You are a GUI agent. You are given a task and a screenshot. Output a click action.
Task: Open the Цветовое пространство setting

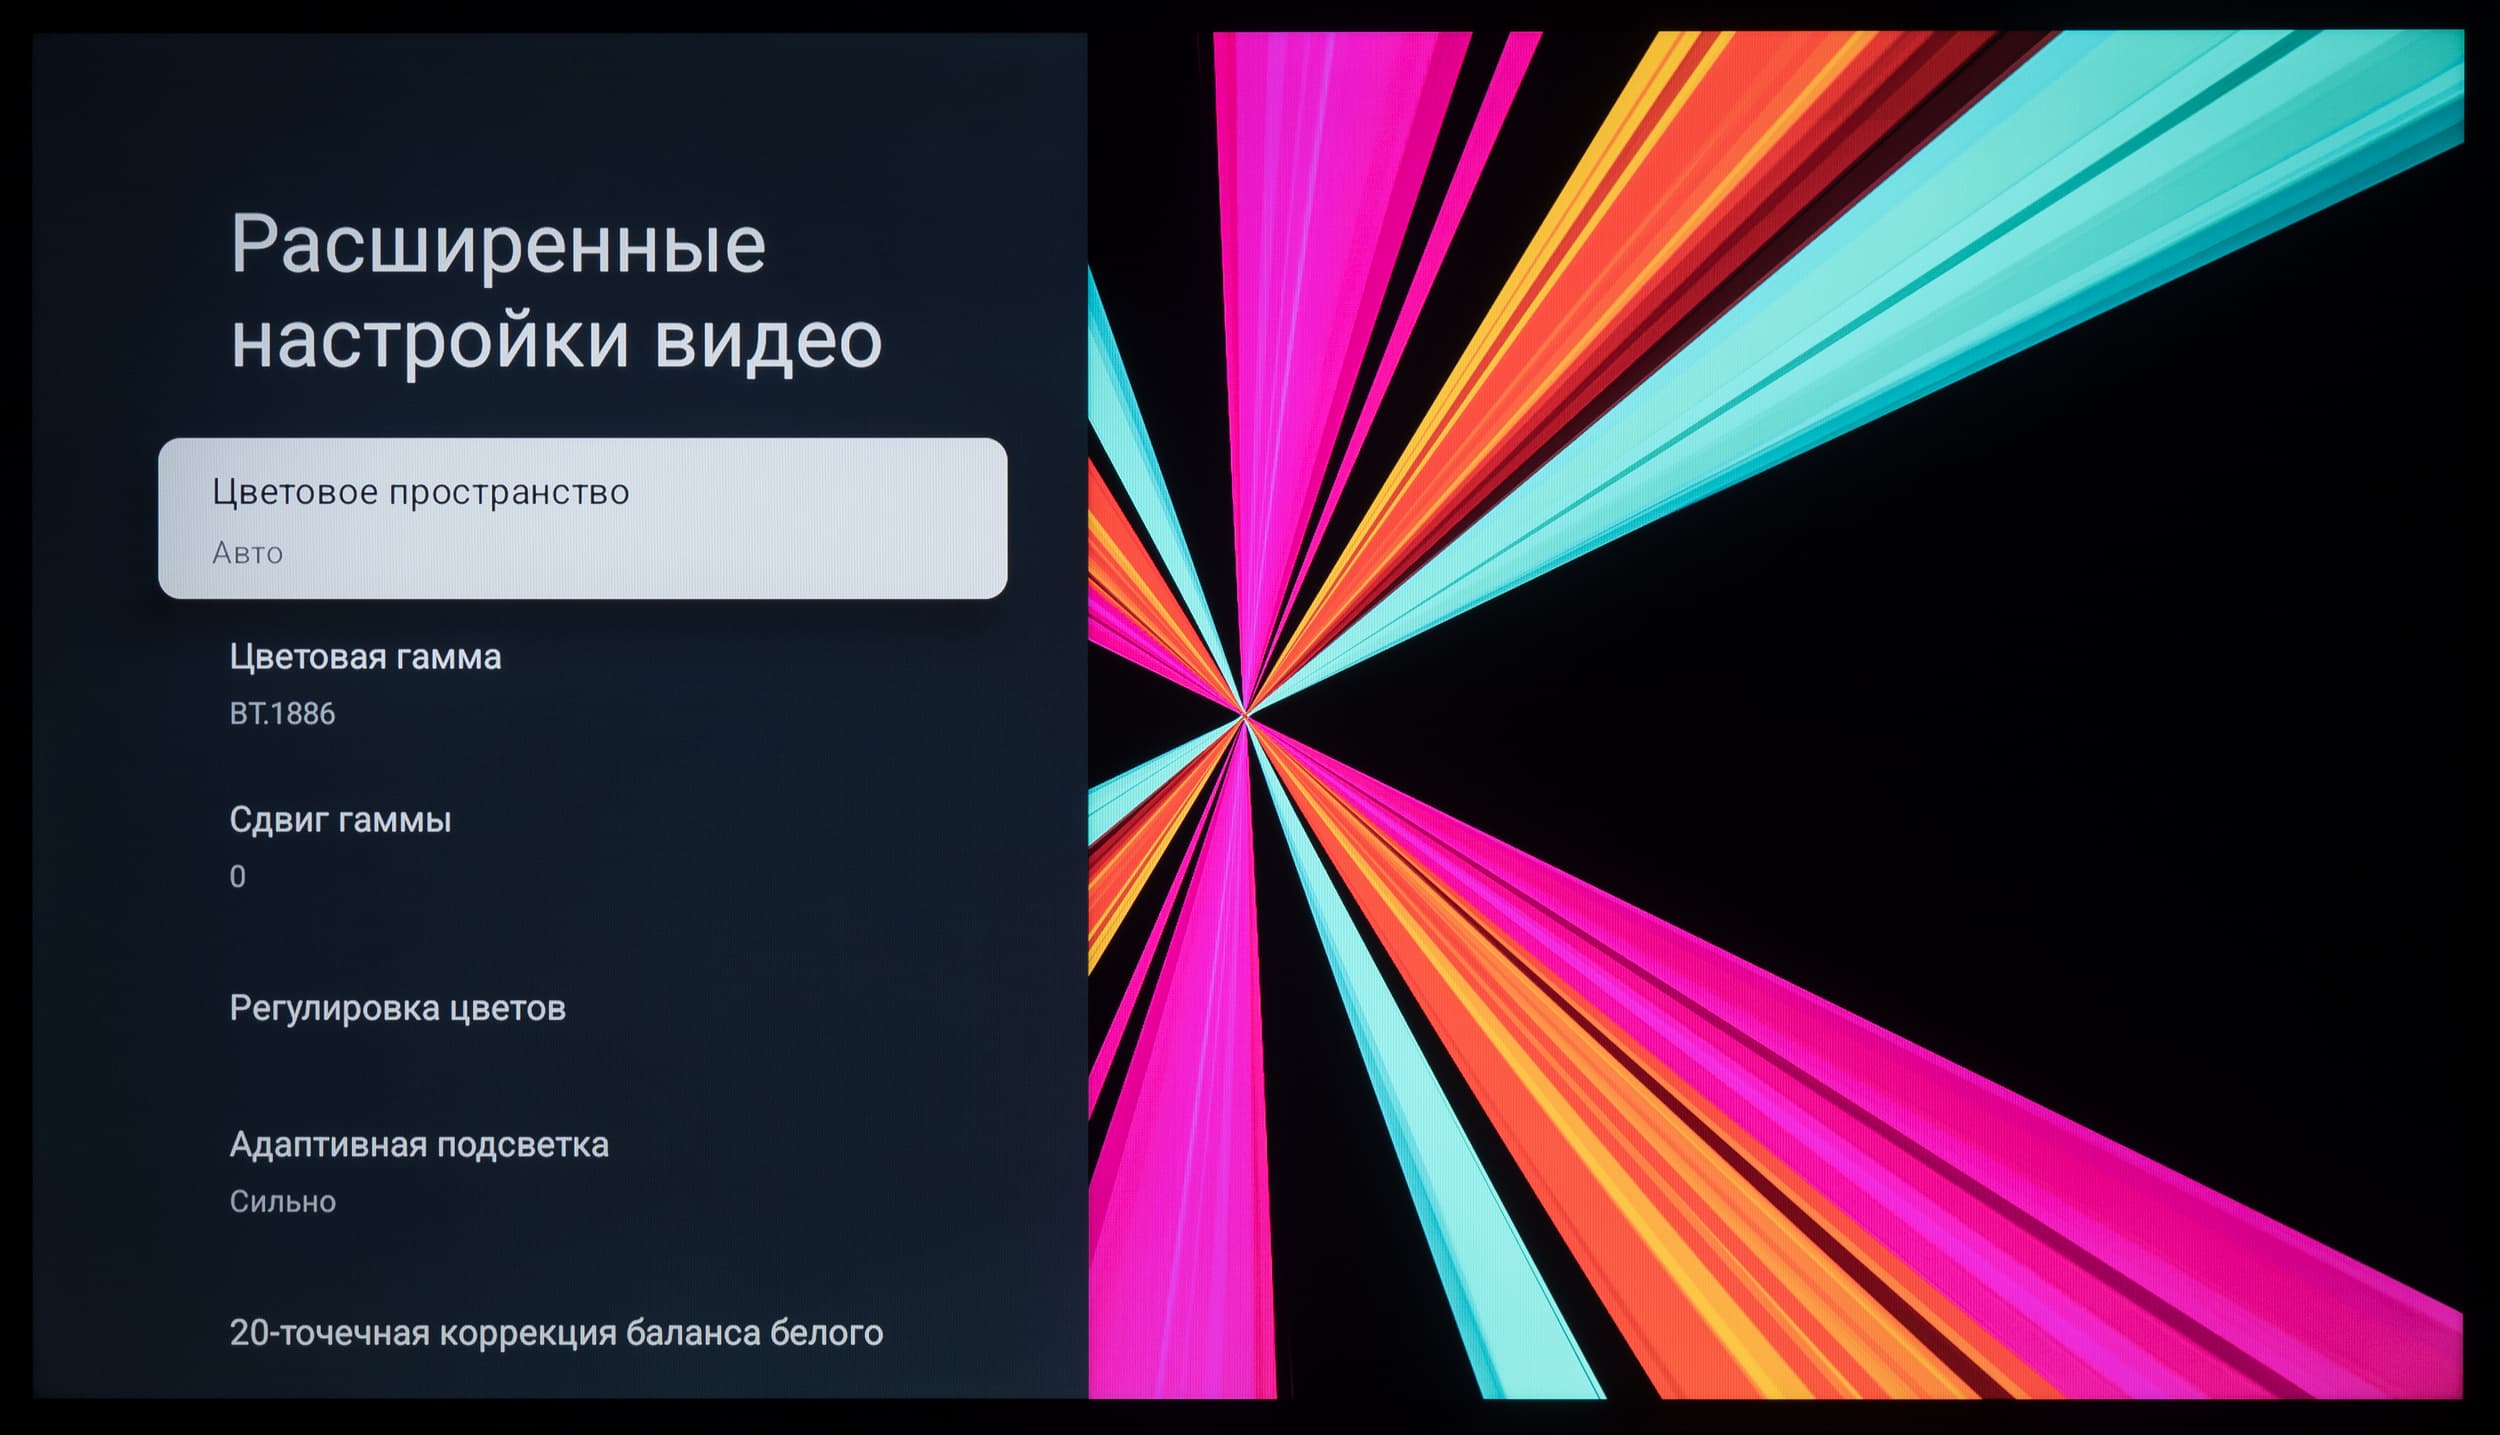coord(420,492)
